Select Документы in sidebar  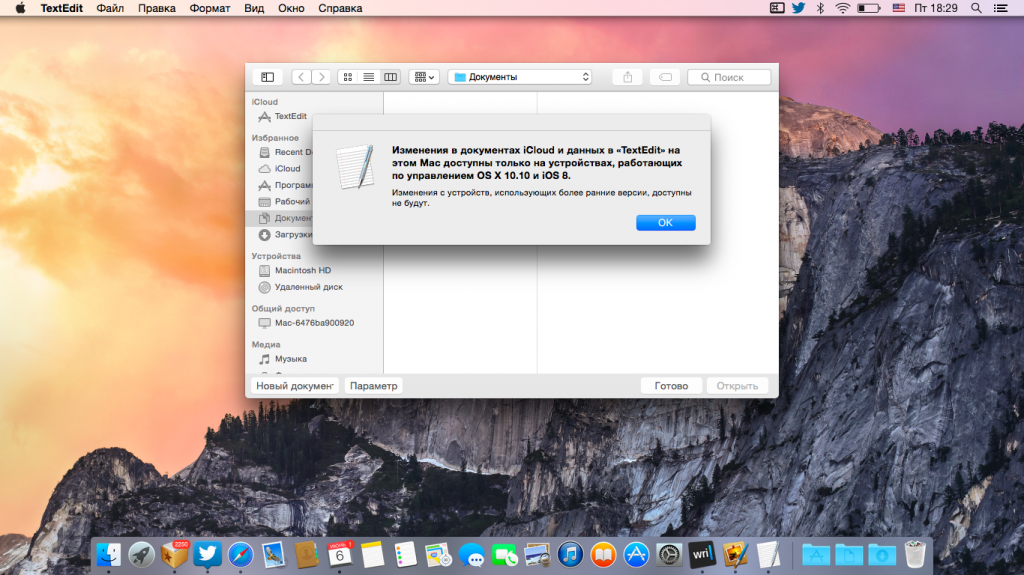point(280,218)
